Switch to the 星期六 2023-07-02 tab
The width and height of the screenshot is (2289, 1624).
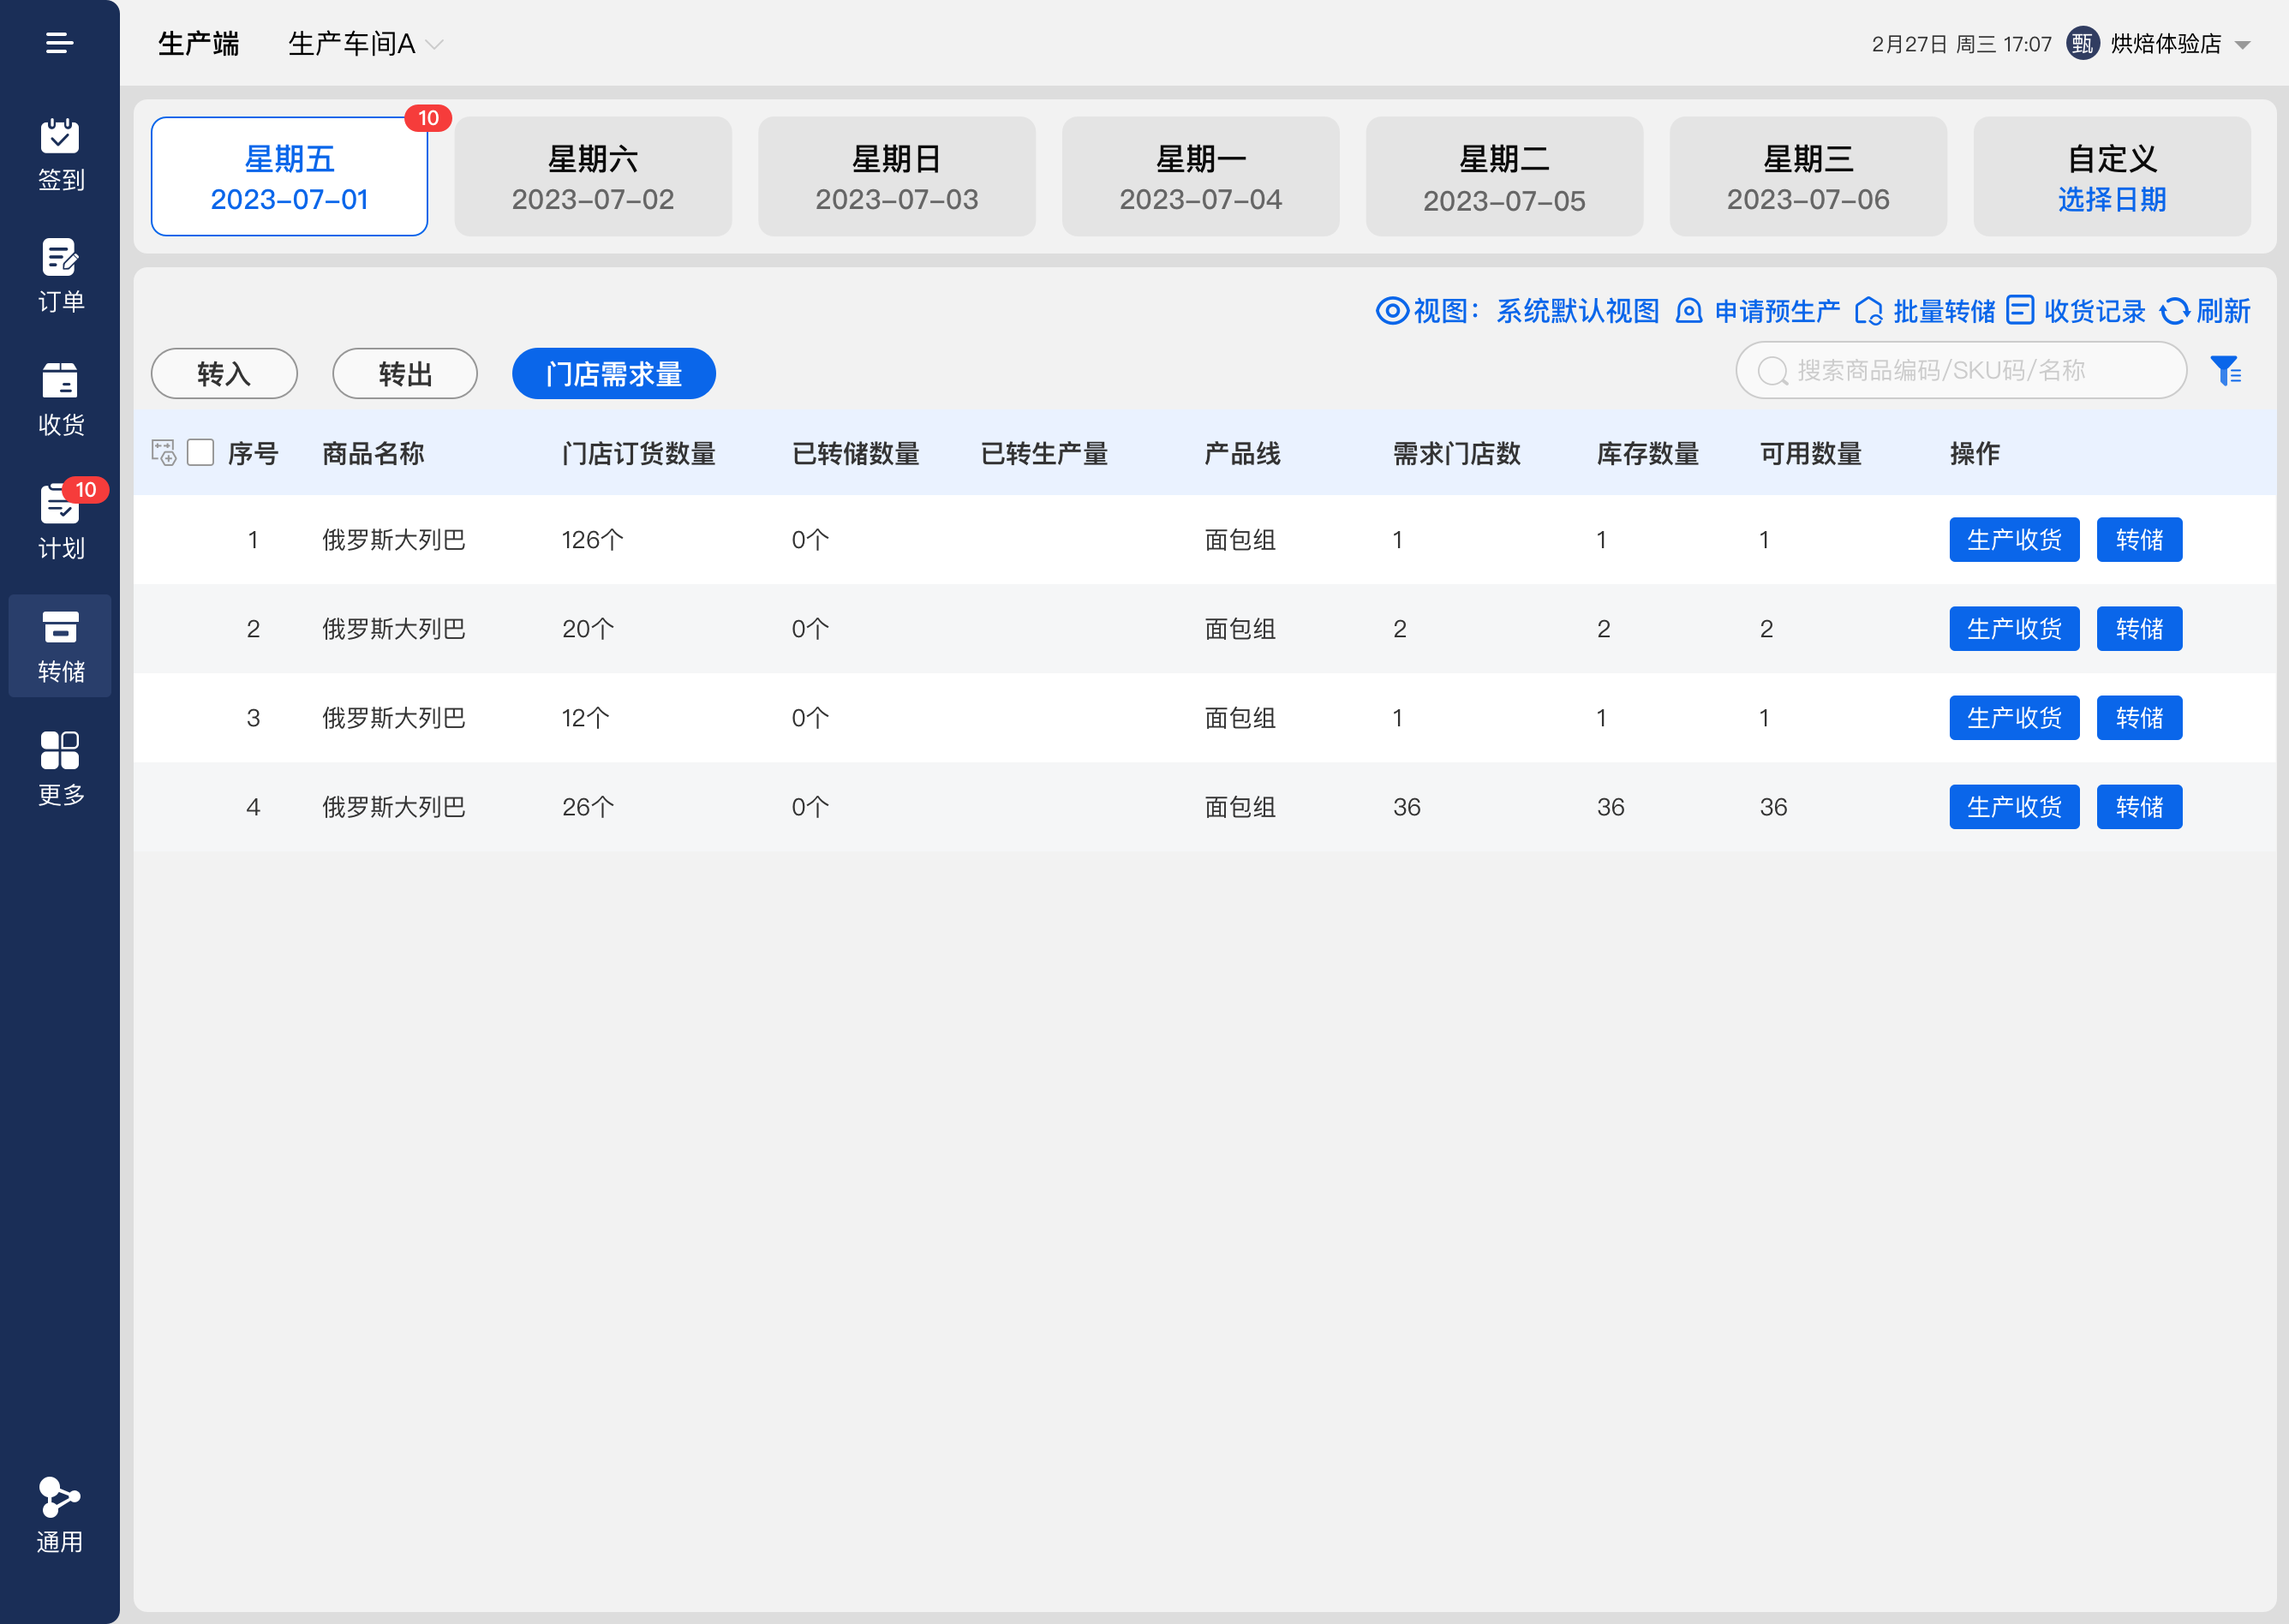pos(593,177)
